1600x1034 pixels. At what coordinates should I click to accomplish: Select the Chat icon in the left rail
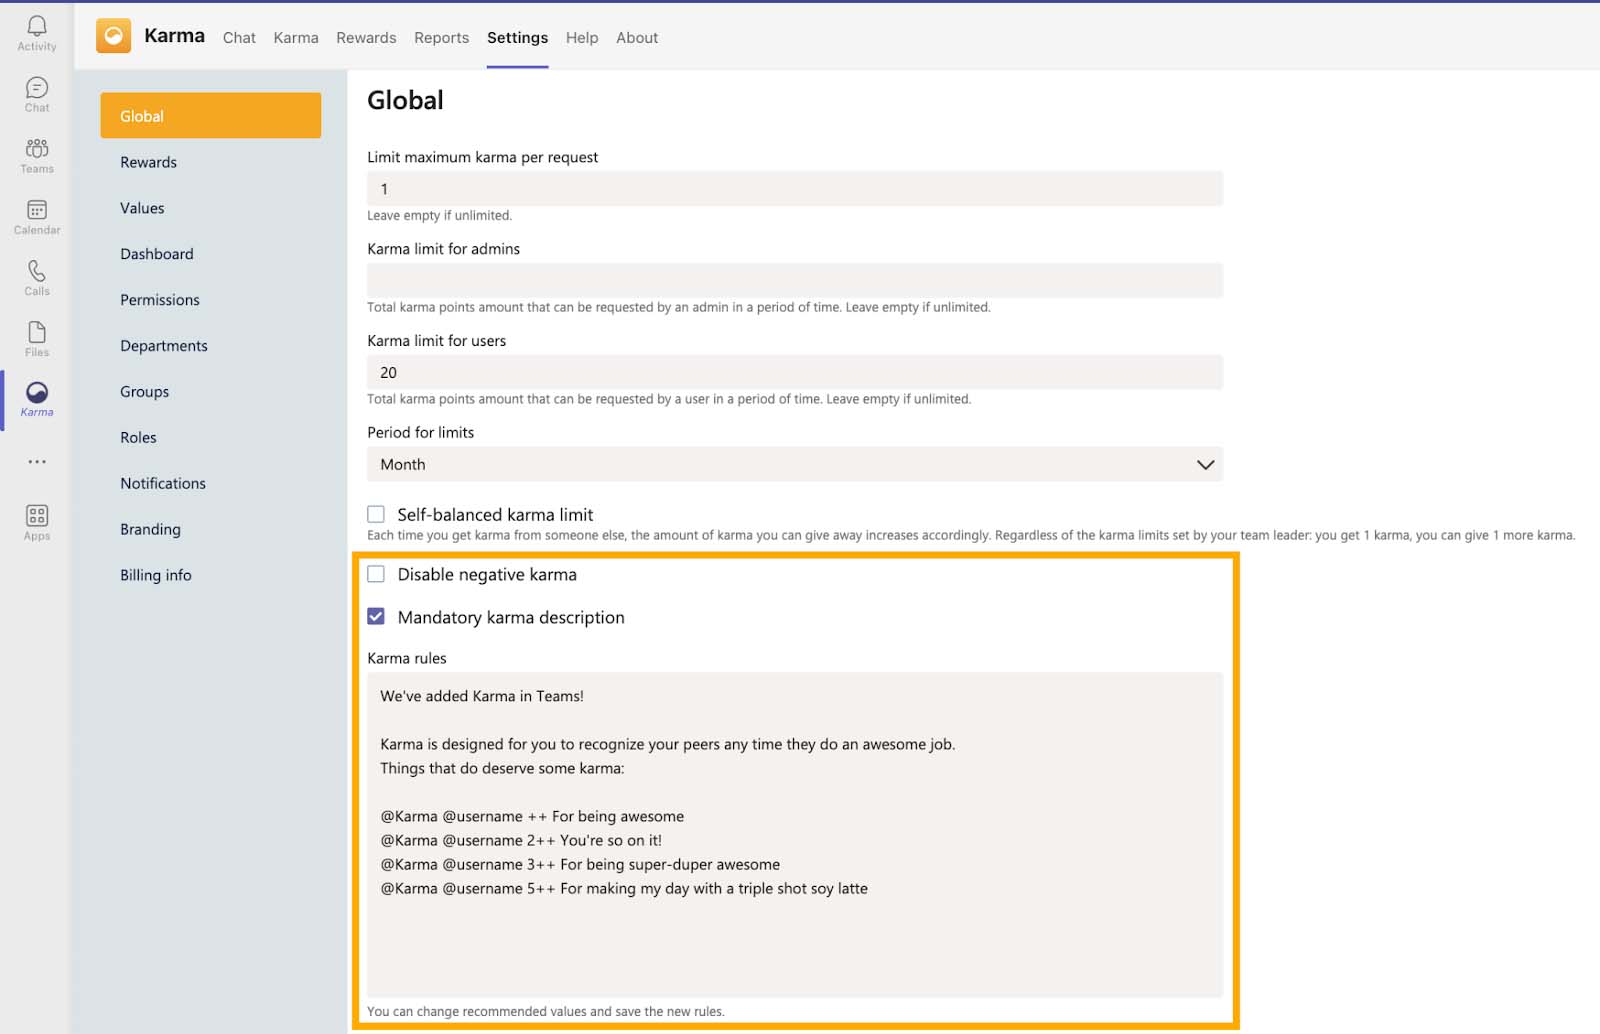pyautogui.click(x=36, y=92)
